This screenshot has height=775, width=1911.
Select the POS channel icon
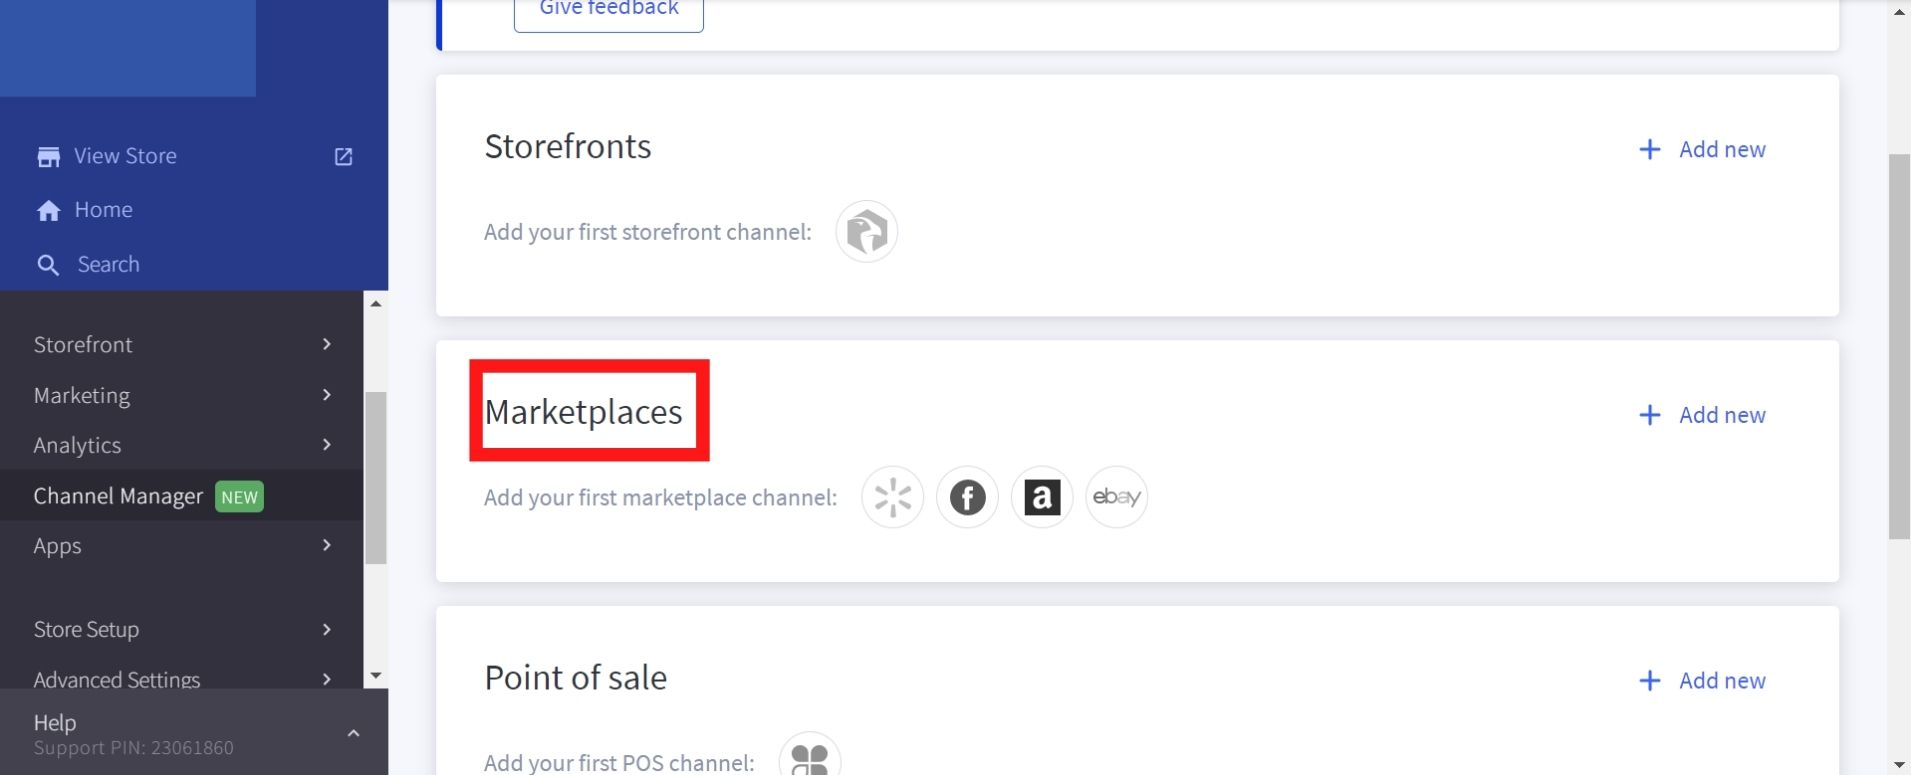coord(810,758)
